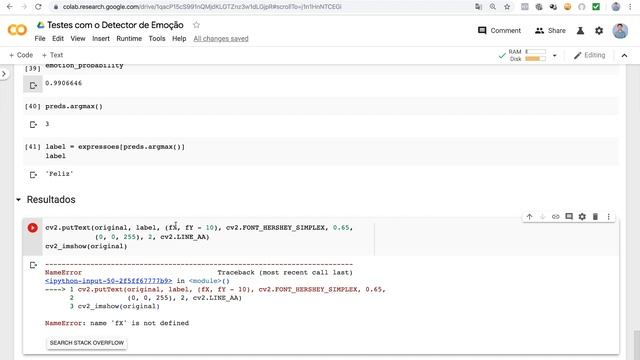Click output value 0.9906646
The width and height of the screenshot is (640, 360).
(x=64, y=83)
